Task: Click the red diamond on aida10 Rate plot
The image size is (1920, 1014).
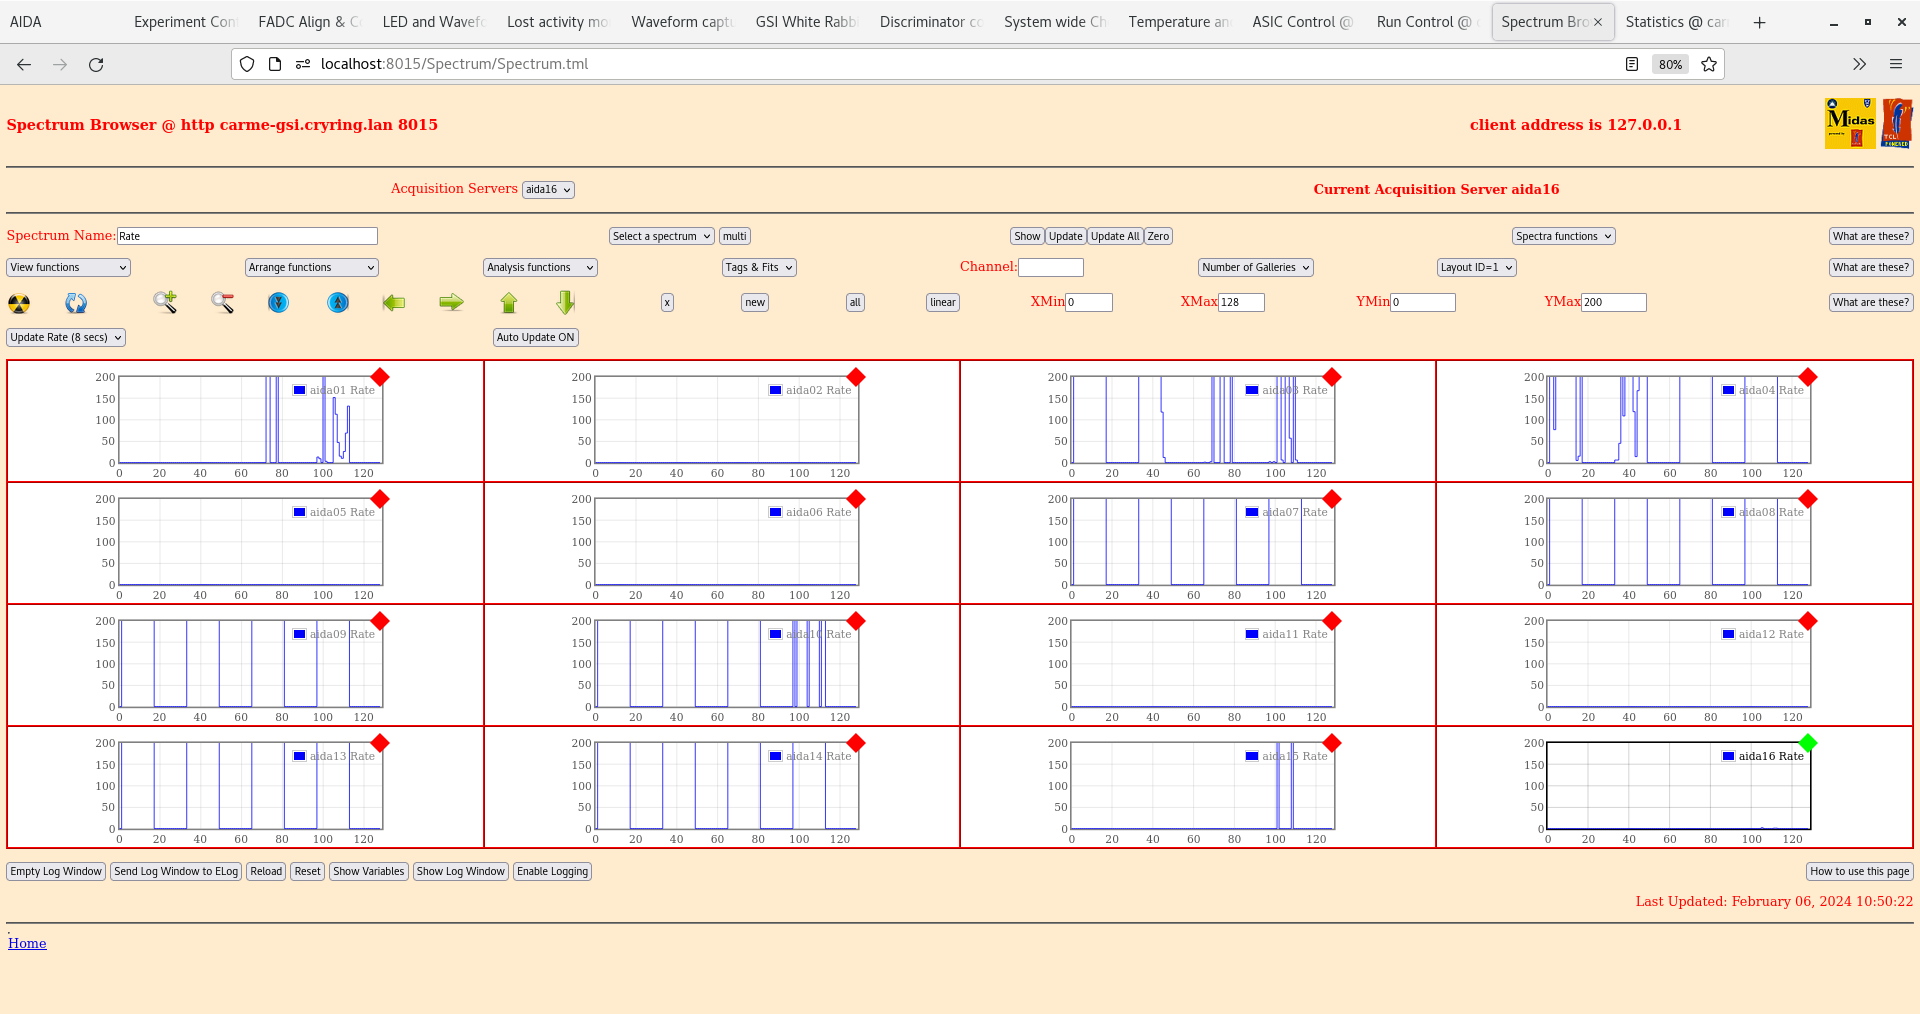Action: (856, 621)
